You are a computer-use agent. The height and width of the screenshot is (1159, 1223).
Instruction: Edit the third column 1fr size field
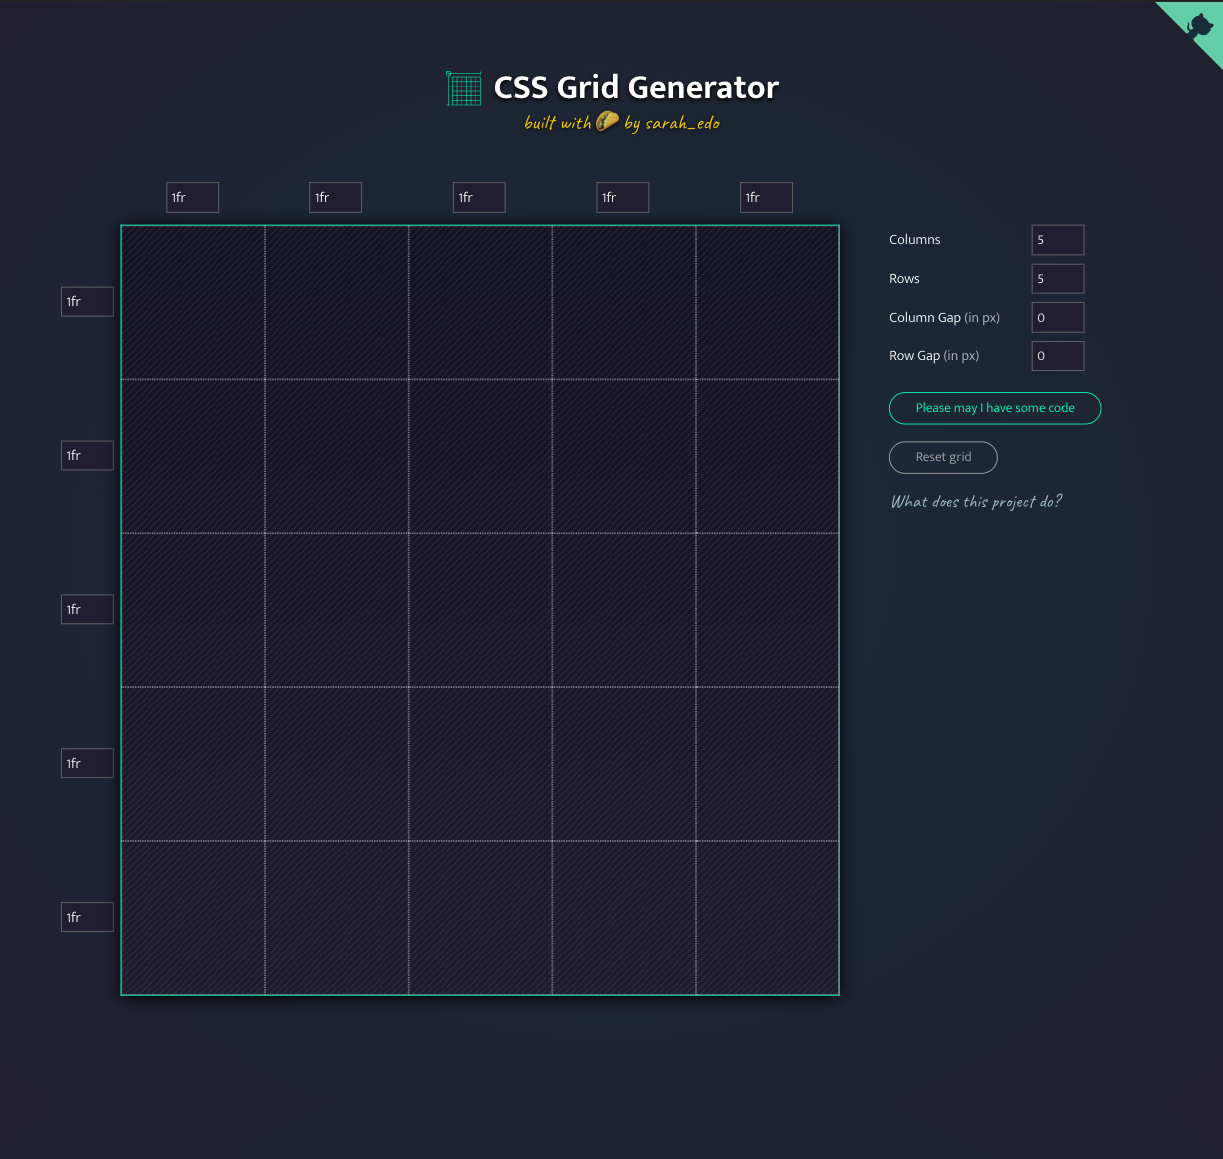pyautogui.click(x=479, y=198)
